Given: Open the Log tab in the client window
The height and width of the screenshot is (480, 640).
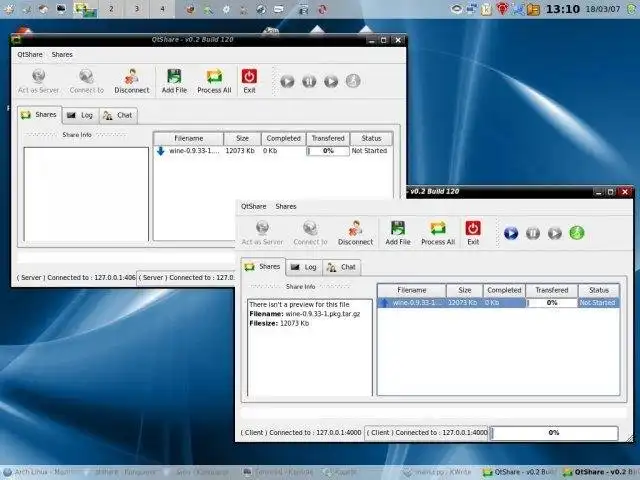Looking at the screenshot, I should (x=304, y=267).
